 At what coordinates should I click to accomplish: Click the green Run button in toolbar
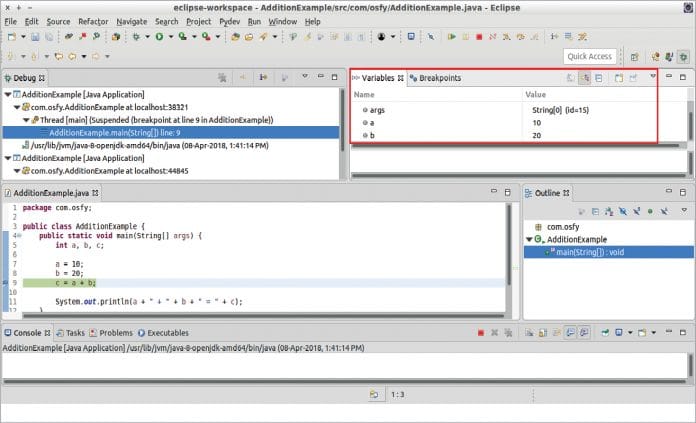pyautogui.click(x=158, y=37)
